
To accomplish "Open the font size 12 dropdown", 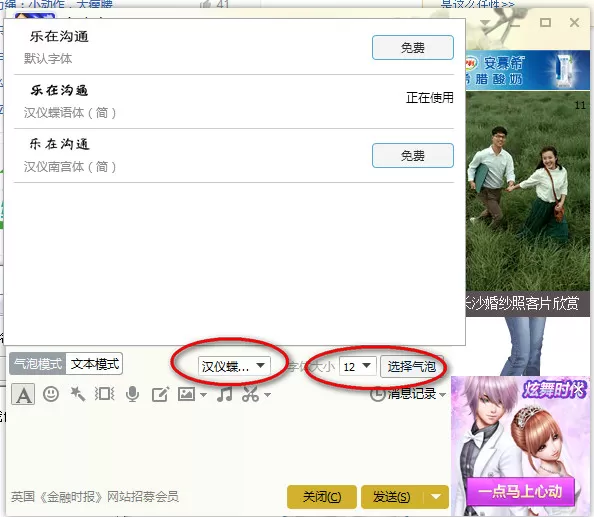I will [358, 366].
